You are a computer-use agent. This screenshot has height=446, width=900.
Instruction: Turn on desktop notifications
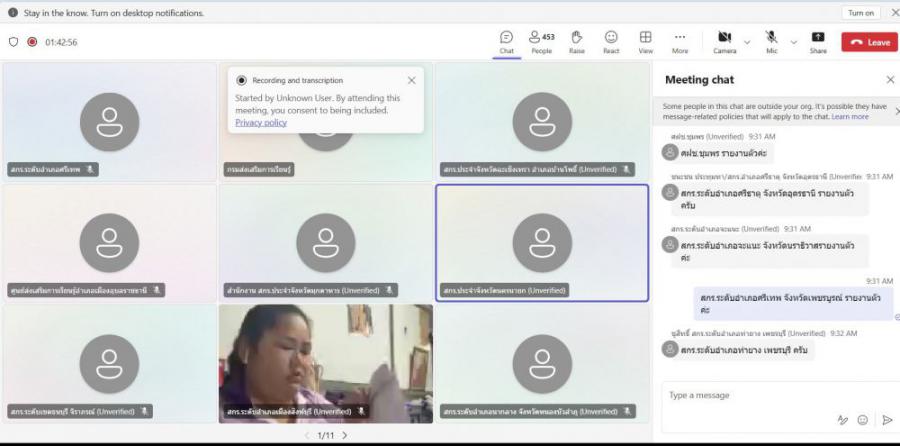click(860, 13)
